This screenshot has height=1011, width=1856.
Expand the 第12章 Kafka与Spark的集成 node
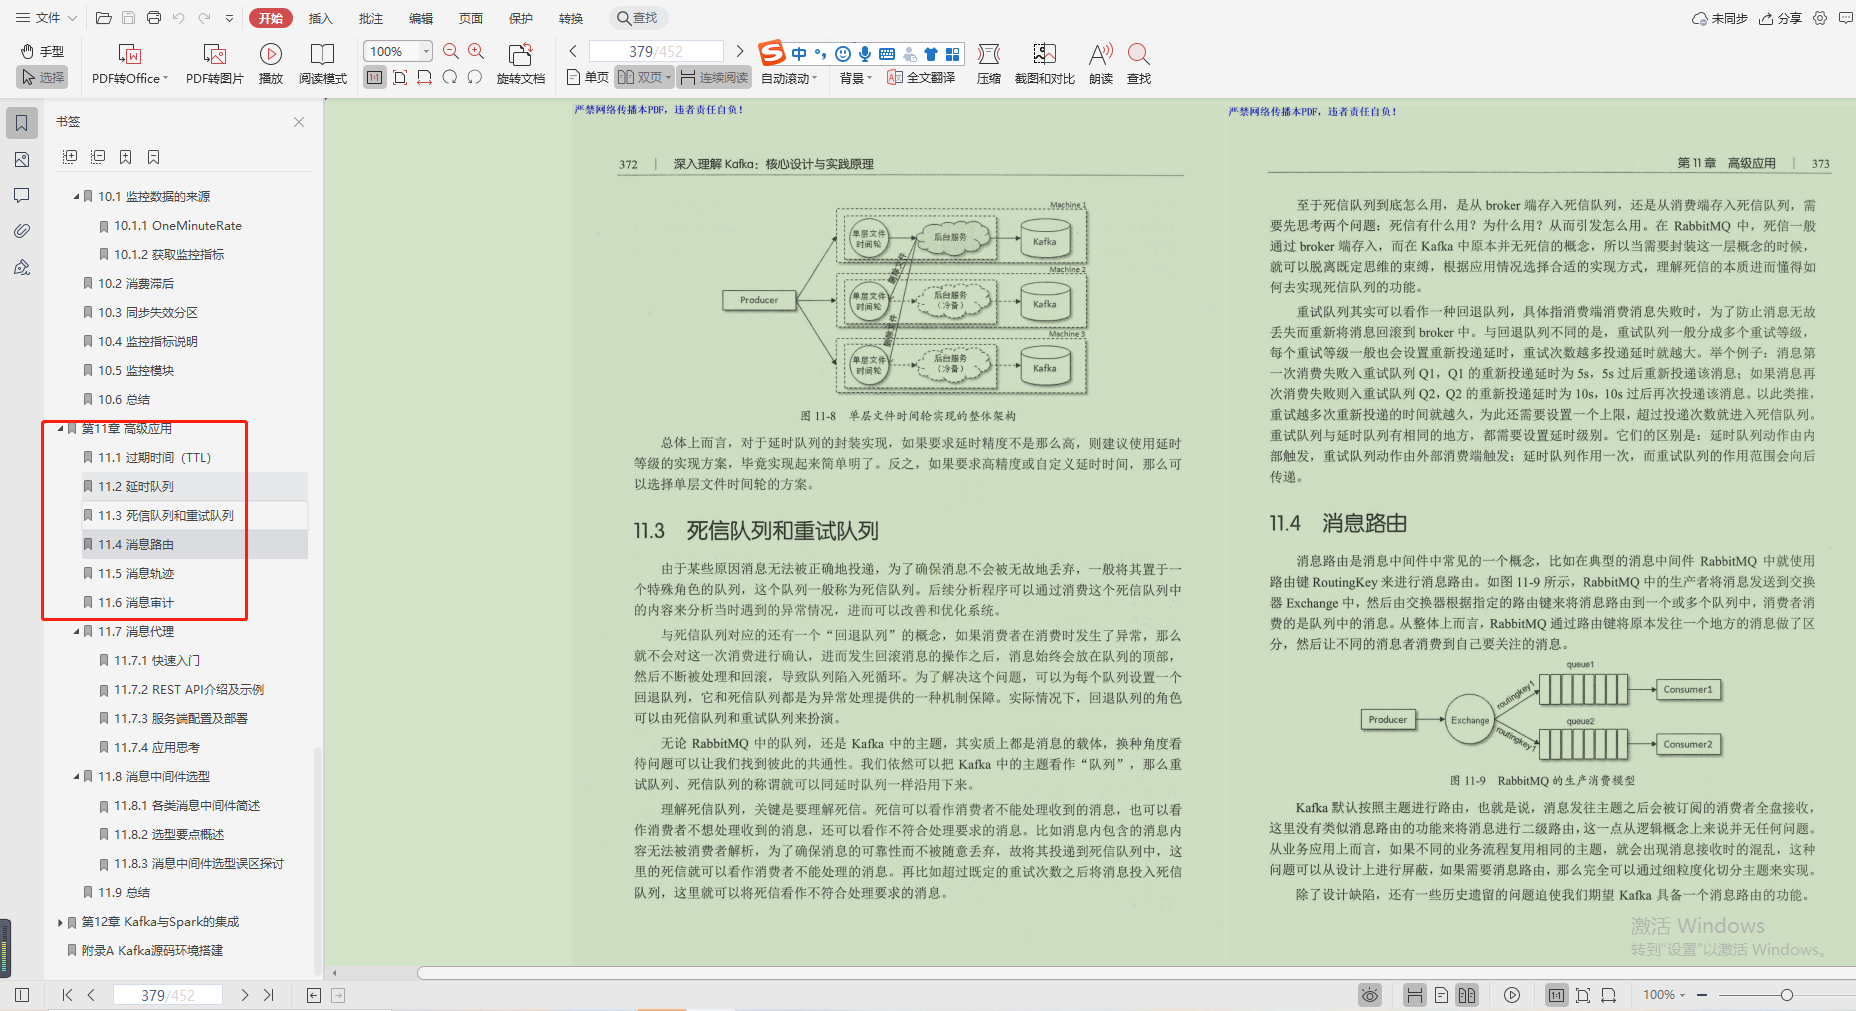tap(60, 922)
